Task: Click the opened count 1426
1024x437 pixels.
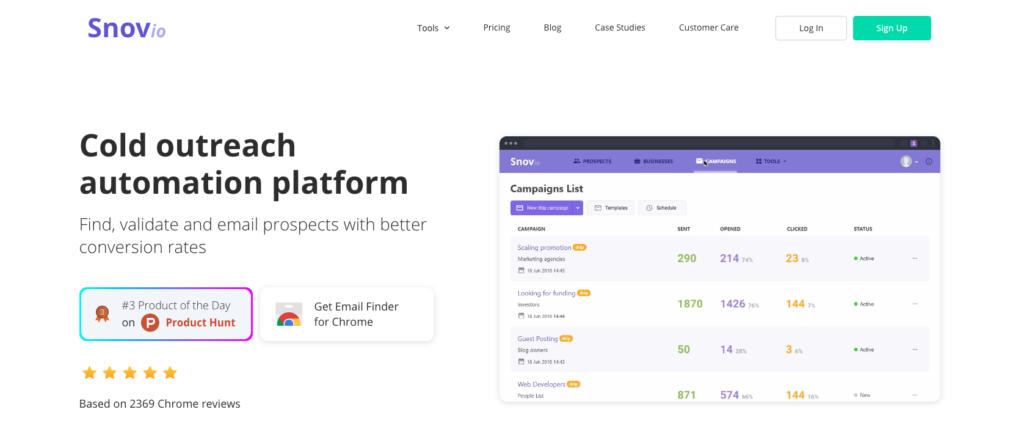Action: (733, 304)
